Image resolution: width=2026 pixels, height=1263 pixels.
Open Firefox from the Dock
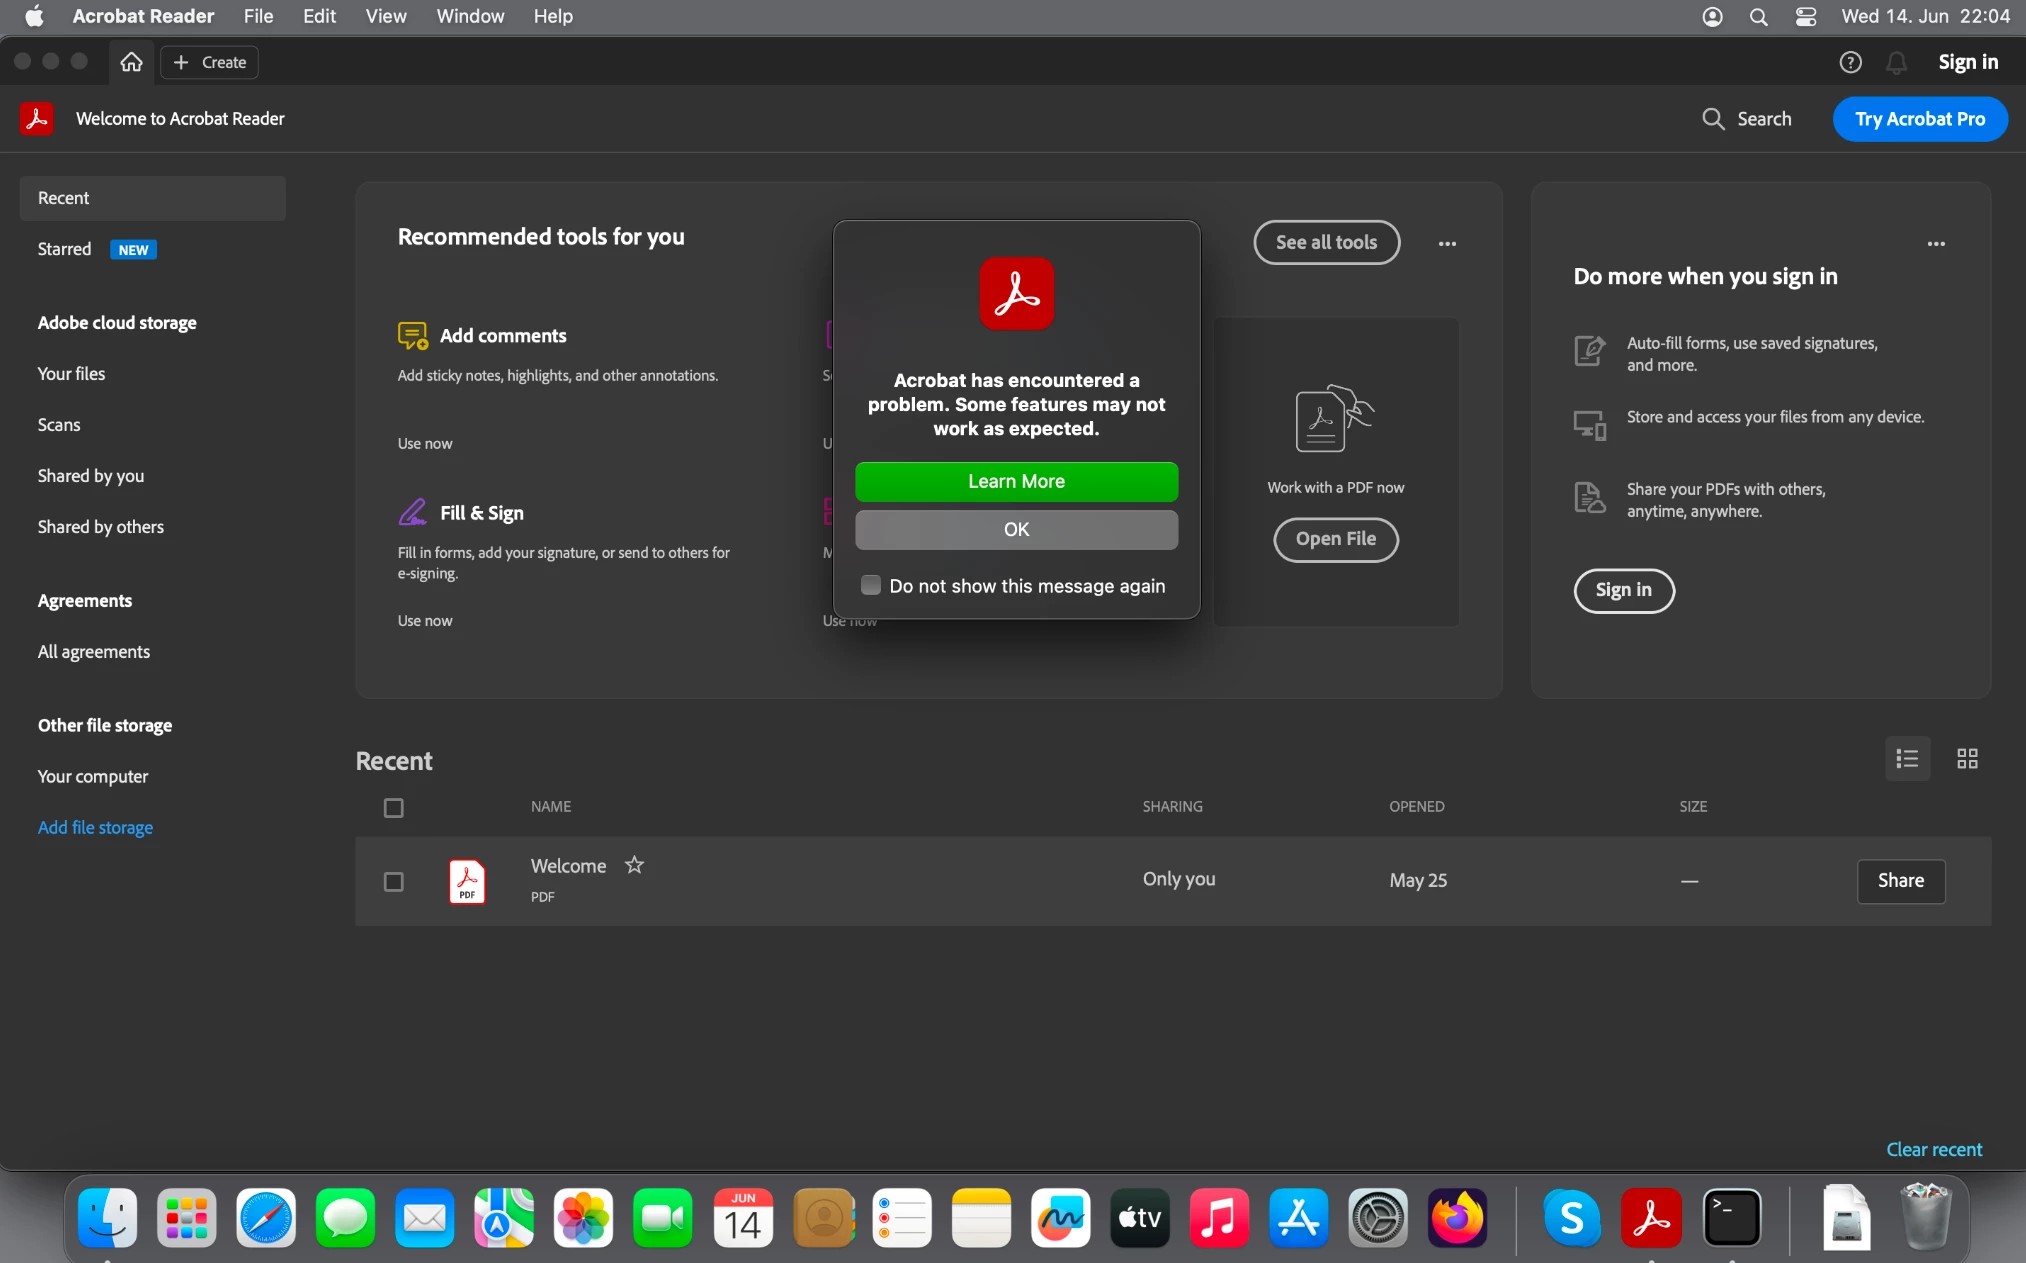[1457, 1218]
